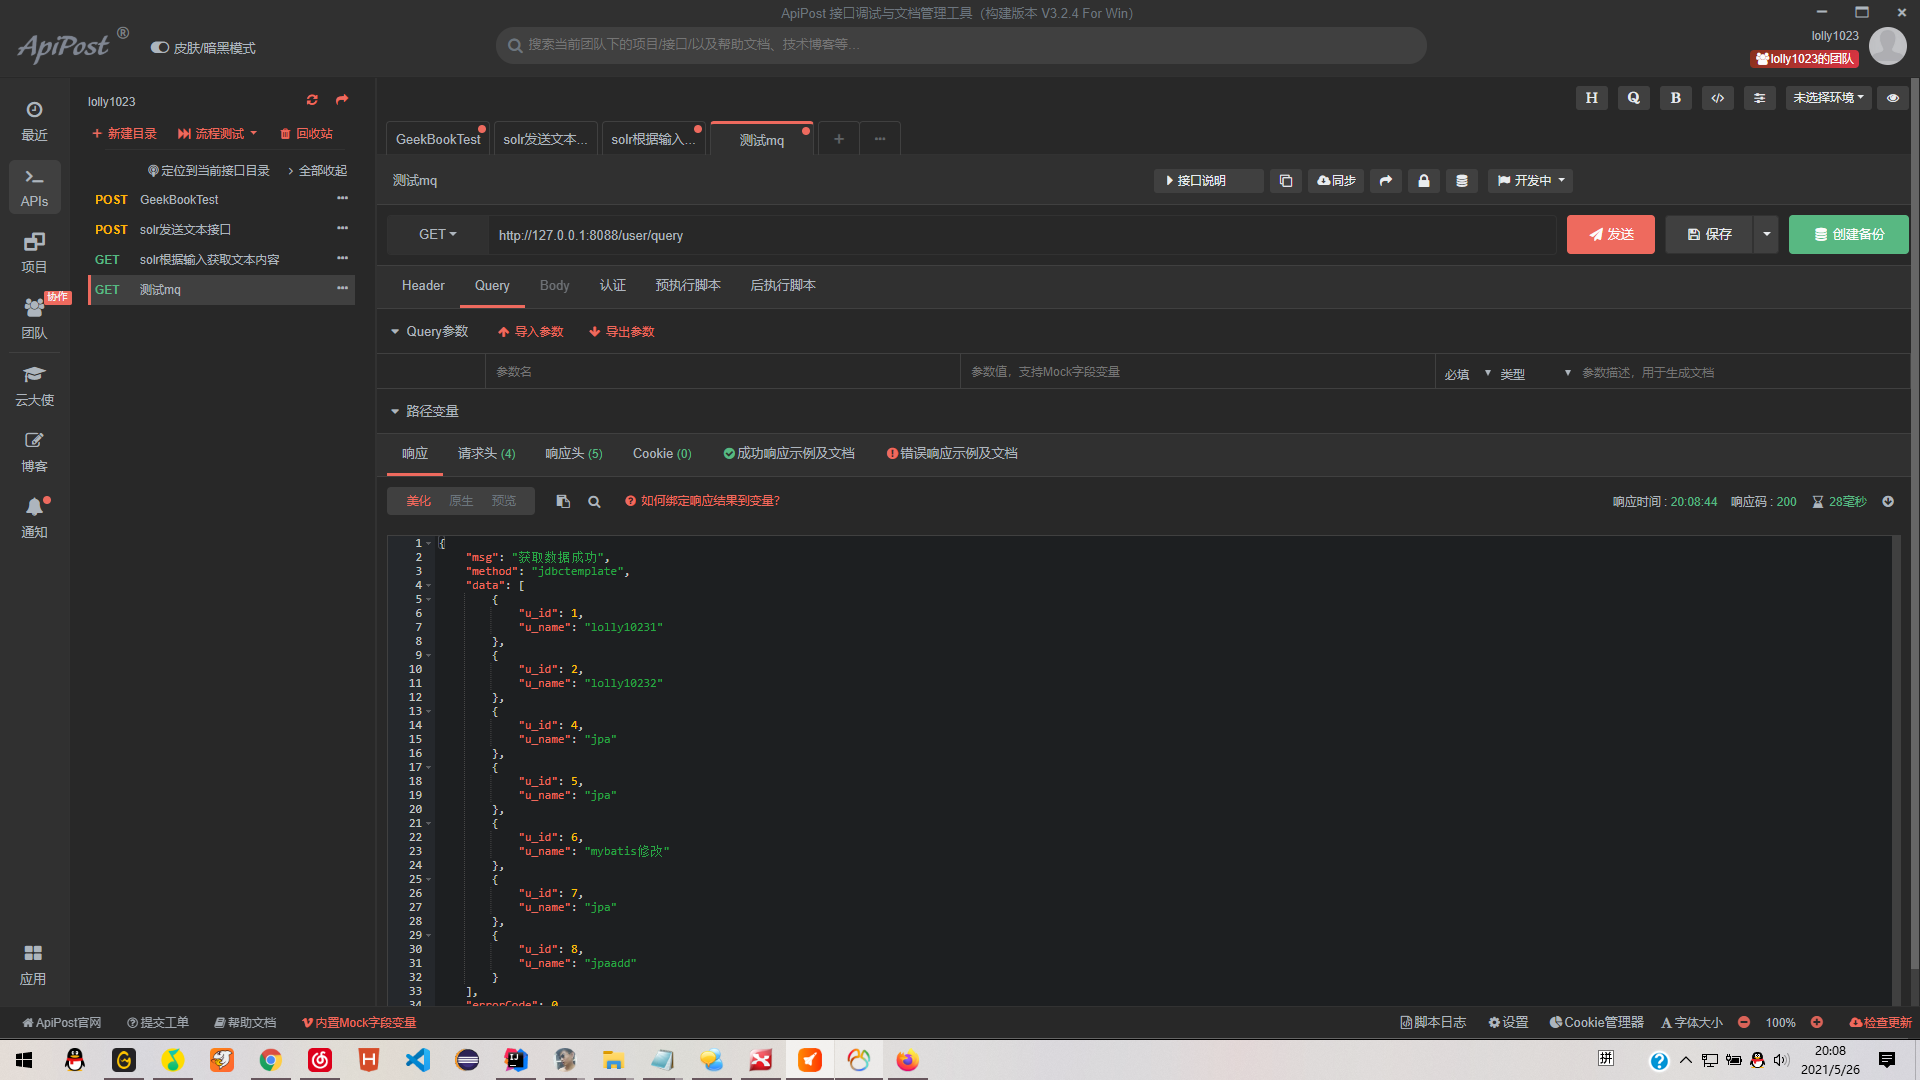
Task: Send the request with 发送 button
Action: [1611, 234]
